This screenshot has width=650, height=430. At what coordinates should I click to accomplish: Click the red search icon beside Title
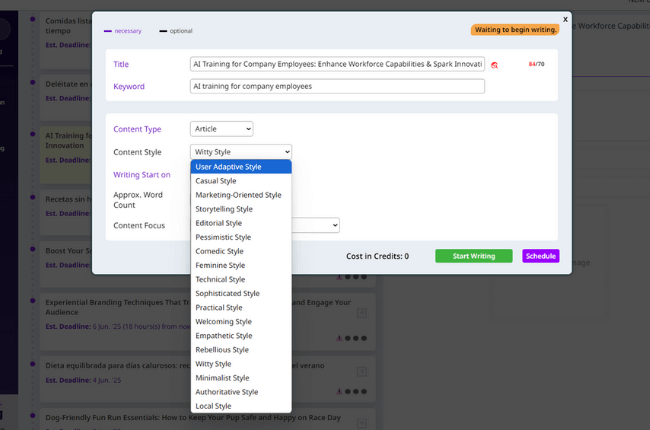coord(494,65)
